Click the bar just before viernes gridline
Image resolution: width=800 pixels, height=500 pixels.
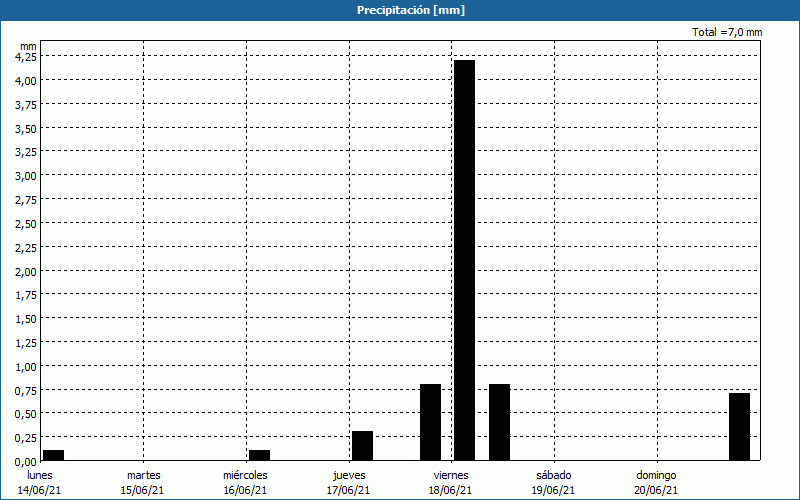point(430,422)
